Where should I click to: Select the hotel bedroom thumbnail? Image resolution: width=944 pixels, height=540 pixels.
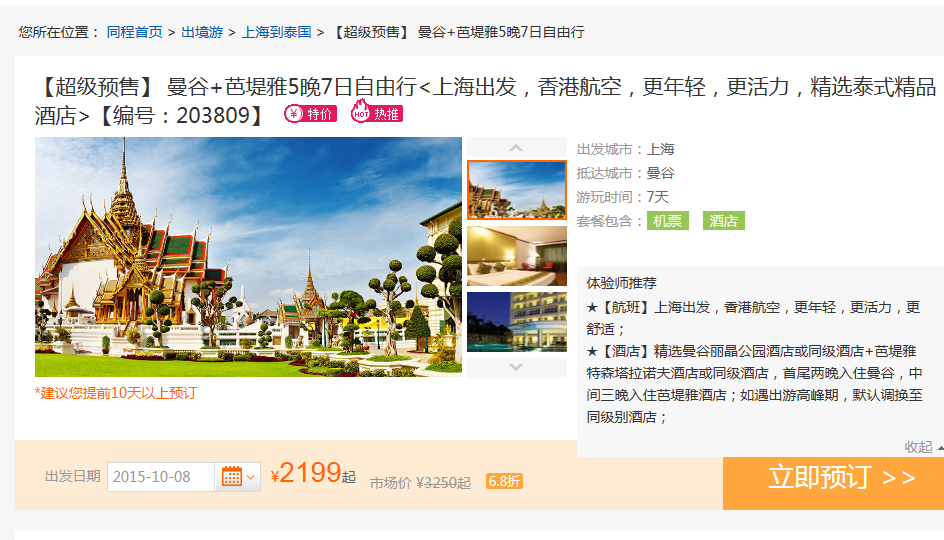pos(517,256)
